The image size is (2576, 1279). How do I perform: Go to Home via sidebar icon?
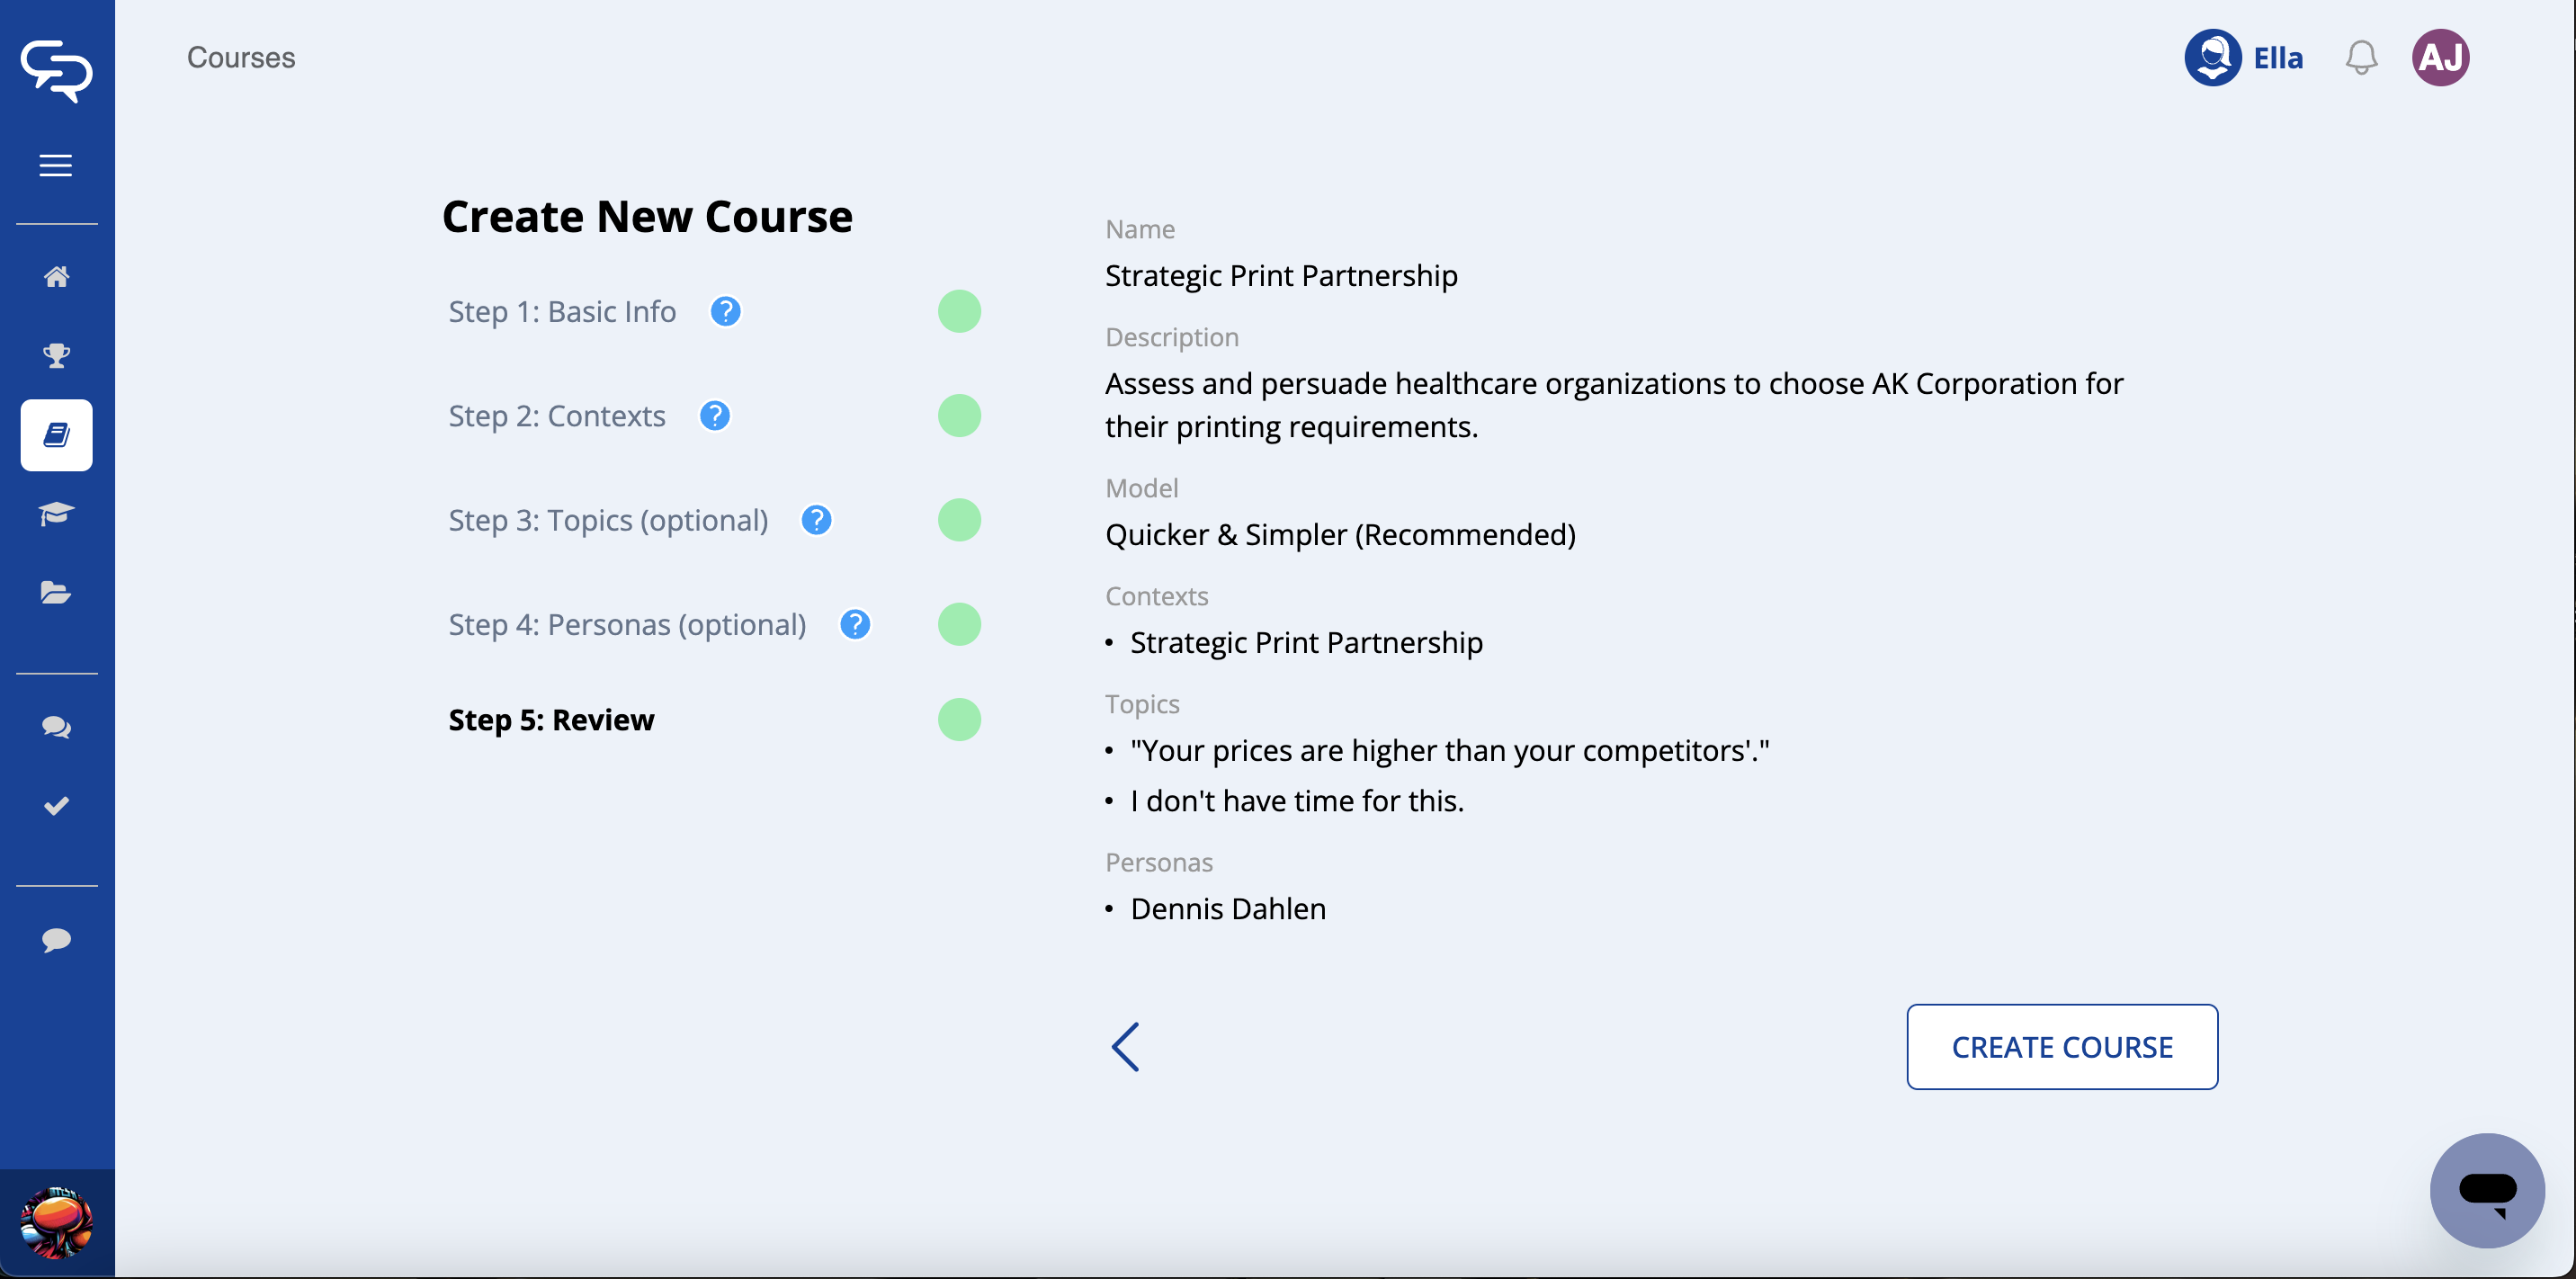56,277
